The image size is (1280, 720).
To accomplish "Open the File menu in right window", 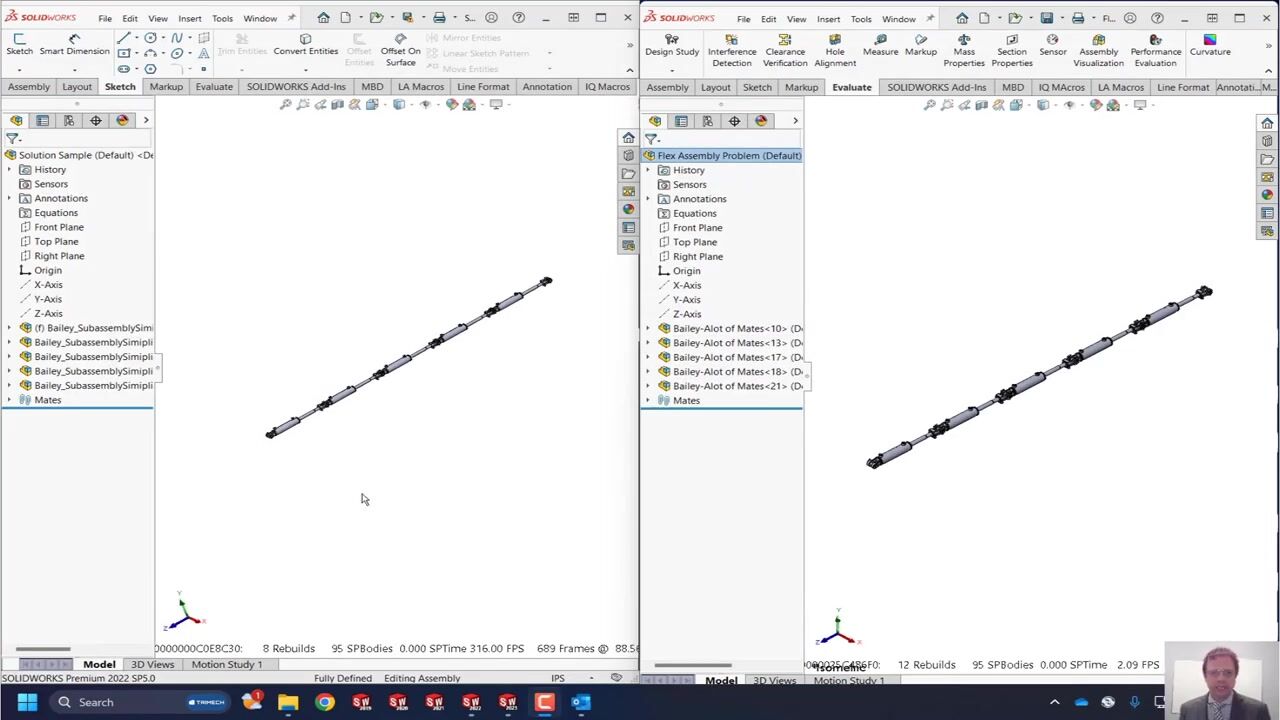I will pyautogui.click(x=743, y=19).
